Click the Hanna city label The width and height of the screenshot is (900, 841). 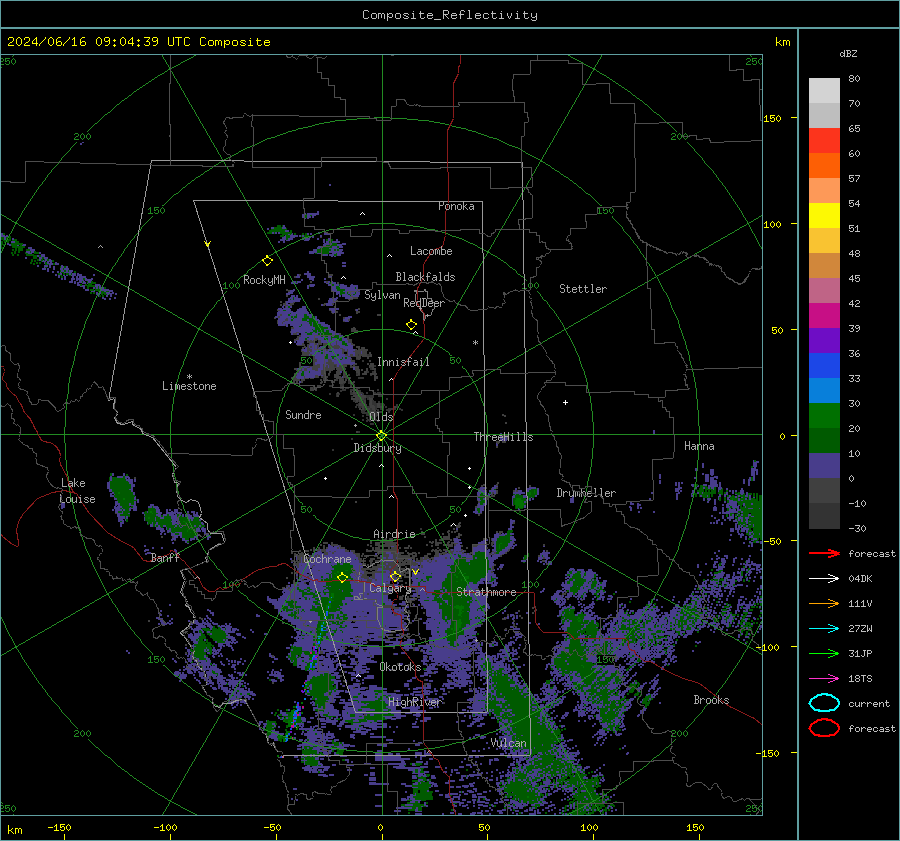pyautogui.click(x=699, y=446)
